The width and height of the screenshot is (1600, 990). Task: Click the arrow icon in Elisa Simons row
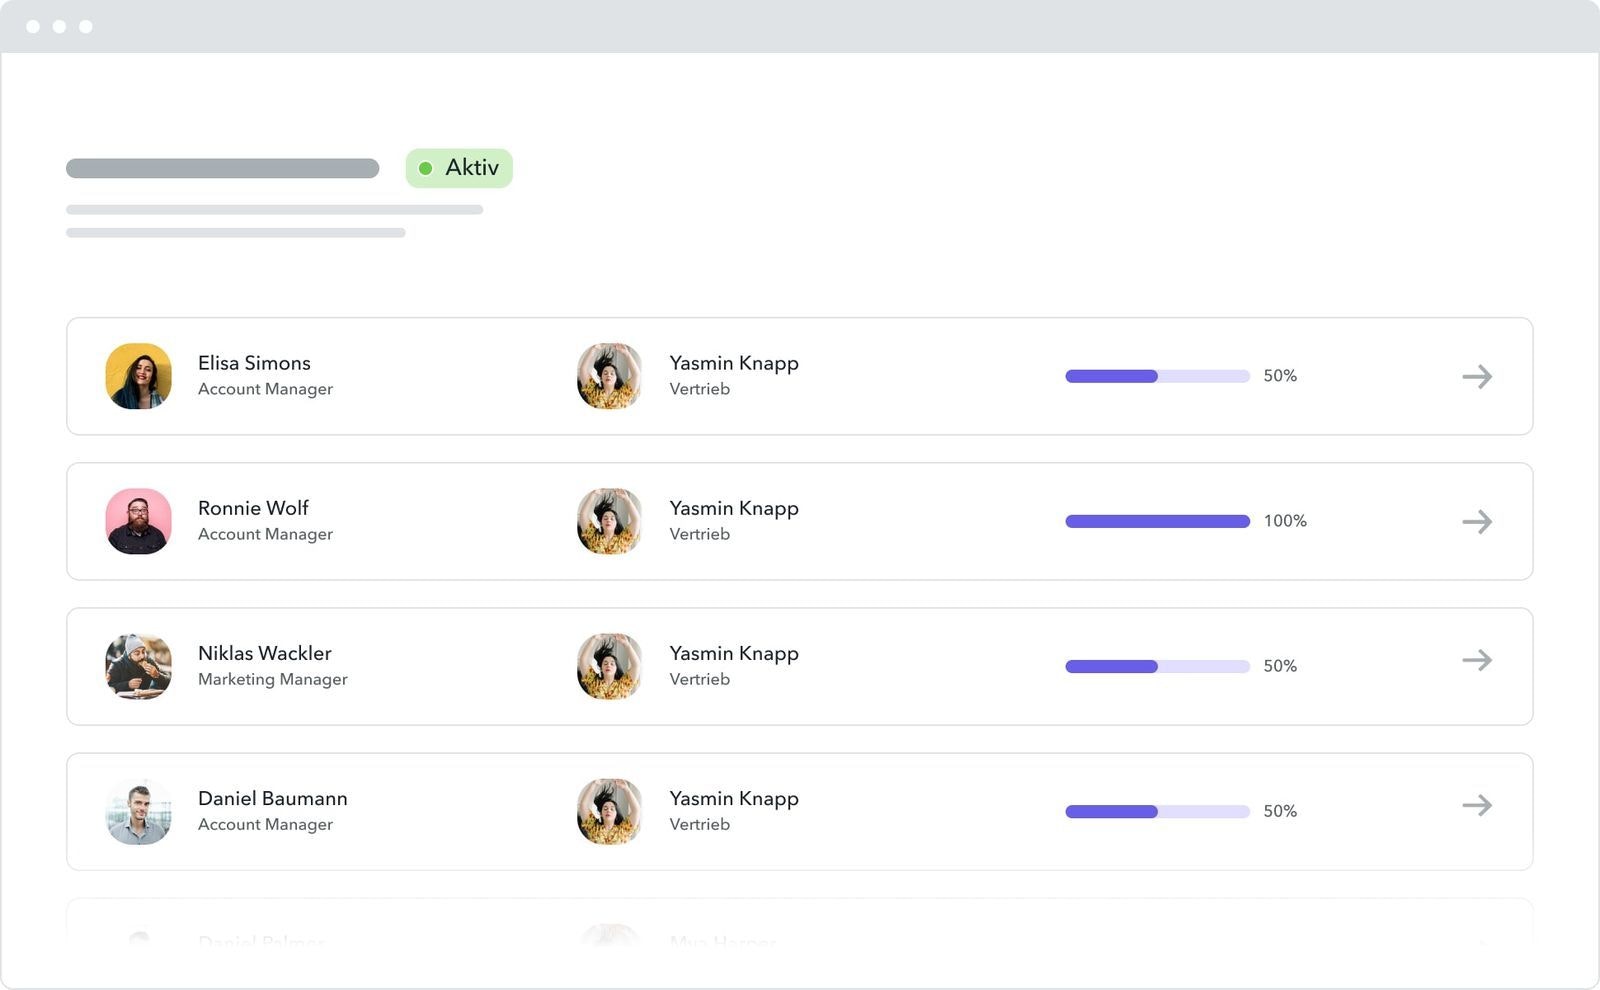click(1476, 377)
